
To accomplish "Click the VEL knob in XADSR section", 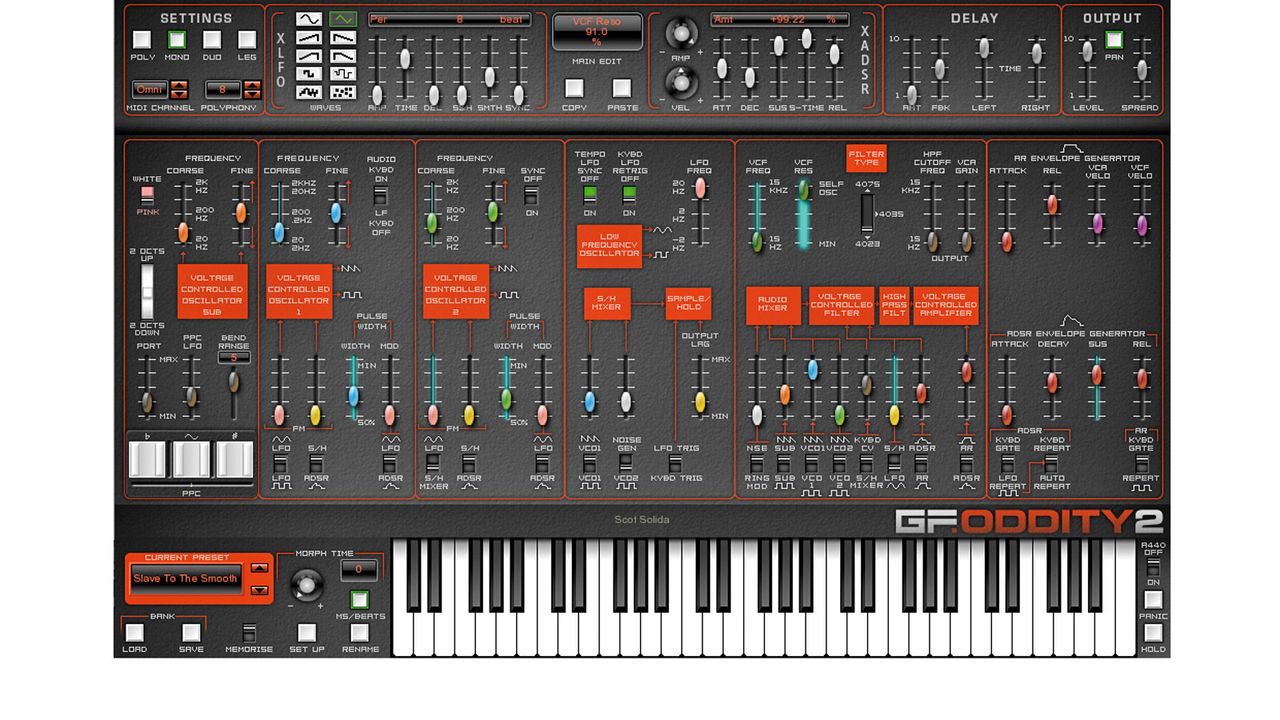I will [681, 83].
